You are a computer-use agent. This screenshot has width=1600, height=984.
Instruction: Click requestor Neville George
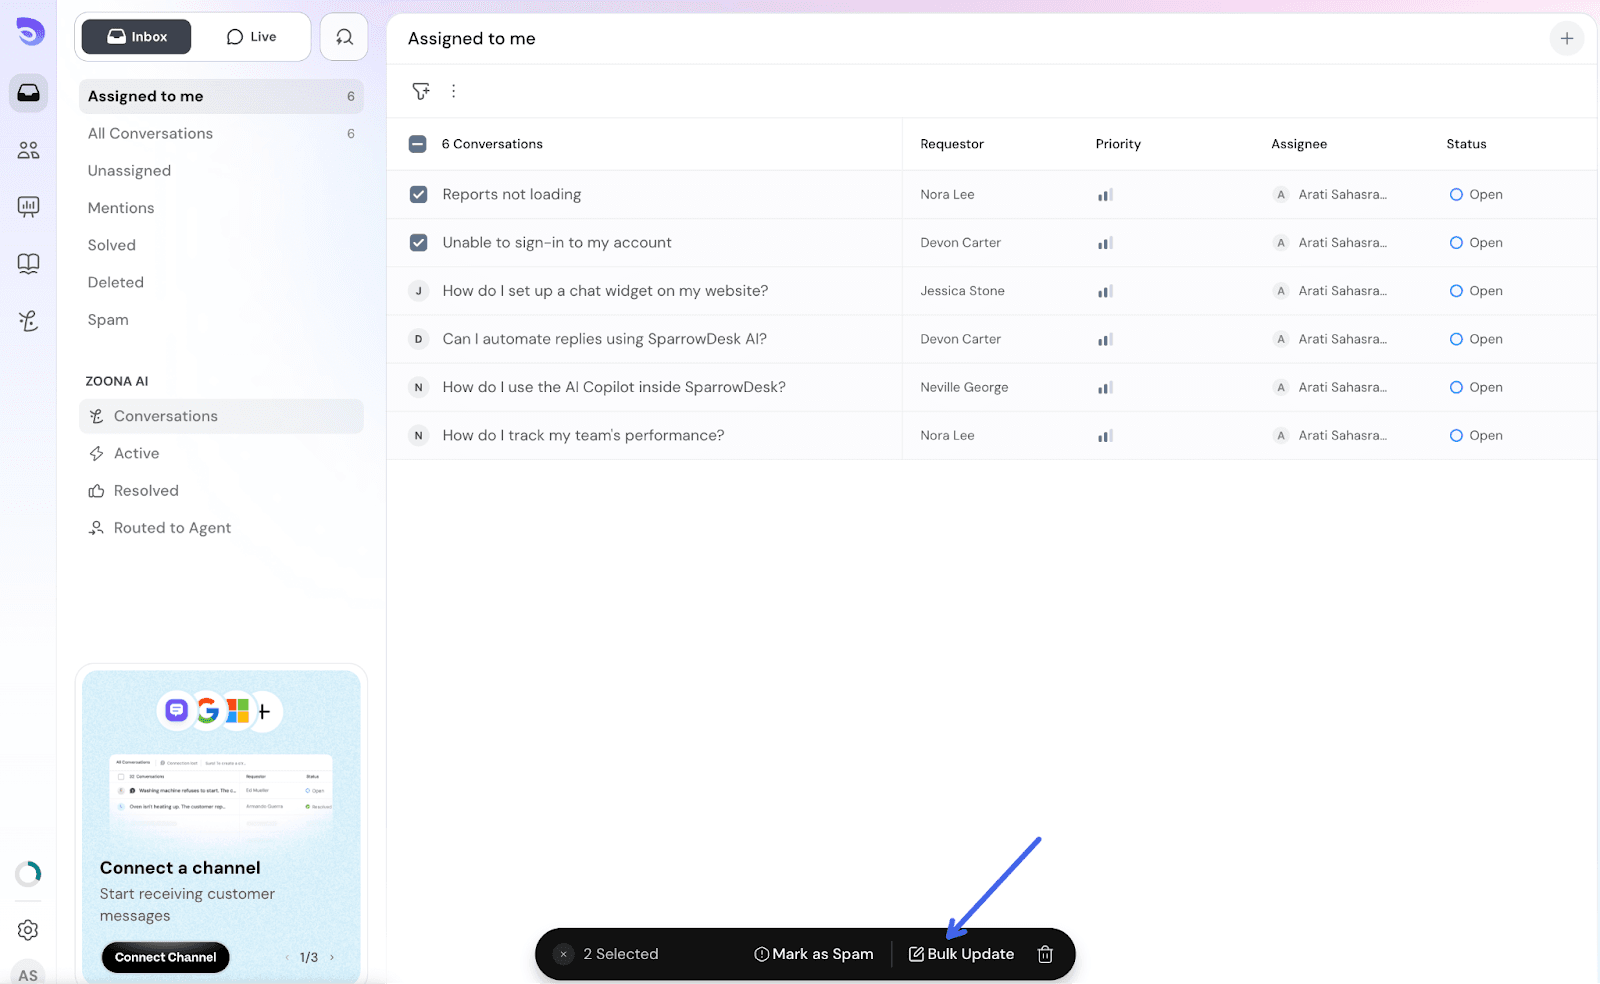pyautogui.click(x=964, y=387)
